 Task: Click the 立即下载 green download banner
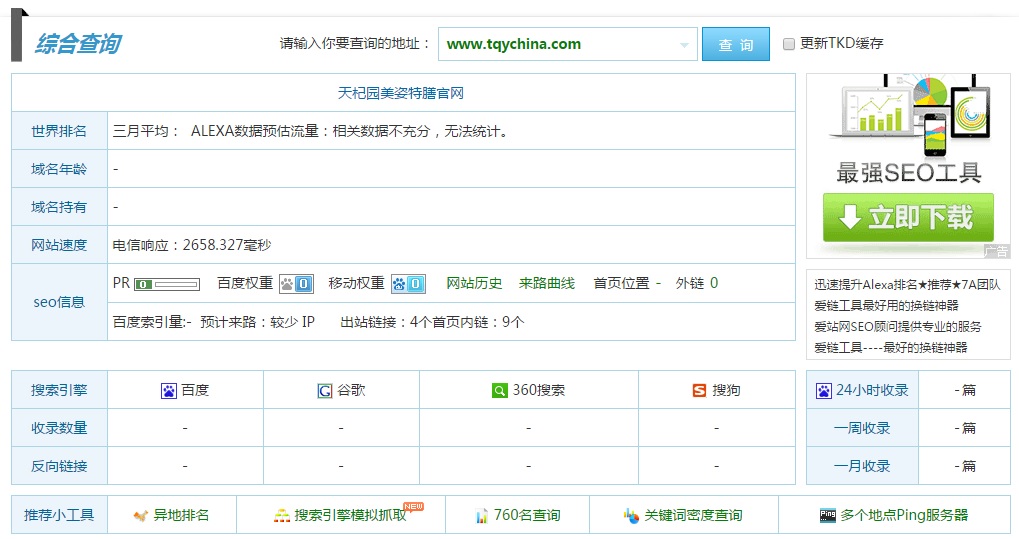click(x=908, y=217)
